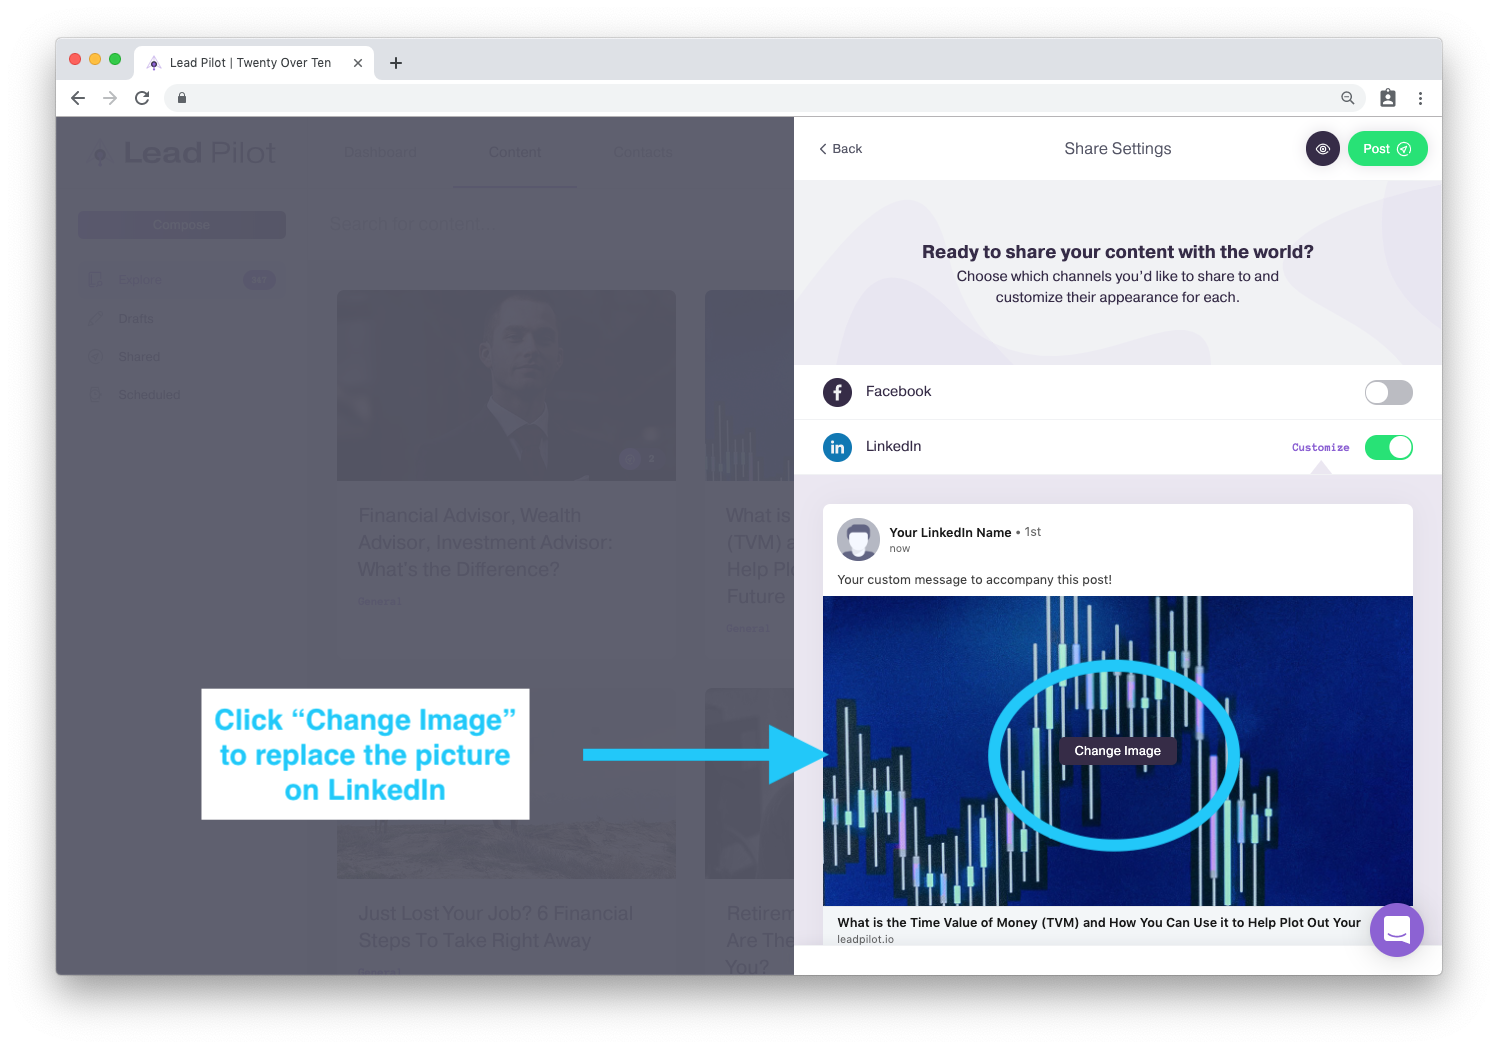Open the browser profile clipboard icon
The height and width of the screenshot is (1049, 1498).
pos(1388,98)
